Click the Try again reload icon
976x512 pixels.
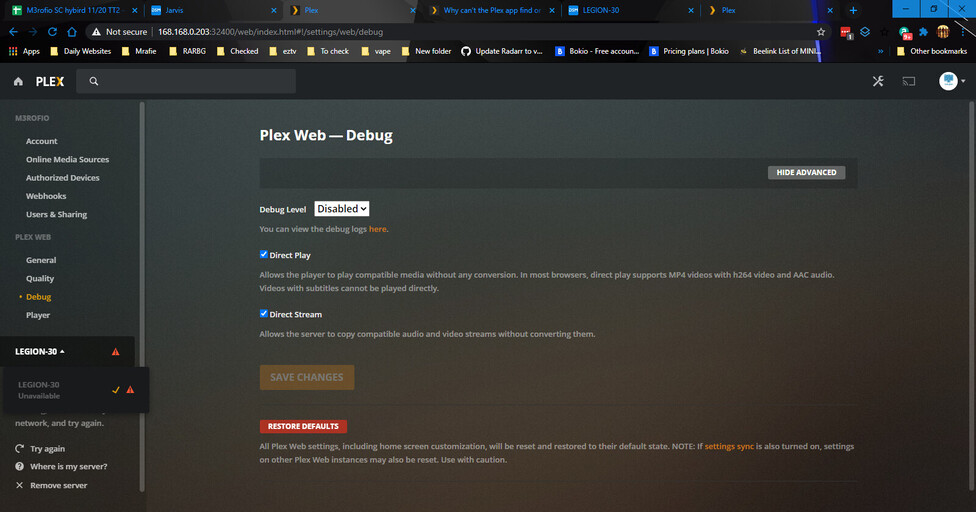[x=19, y=449]
